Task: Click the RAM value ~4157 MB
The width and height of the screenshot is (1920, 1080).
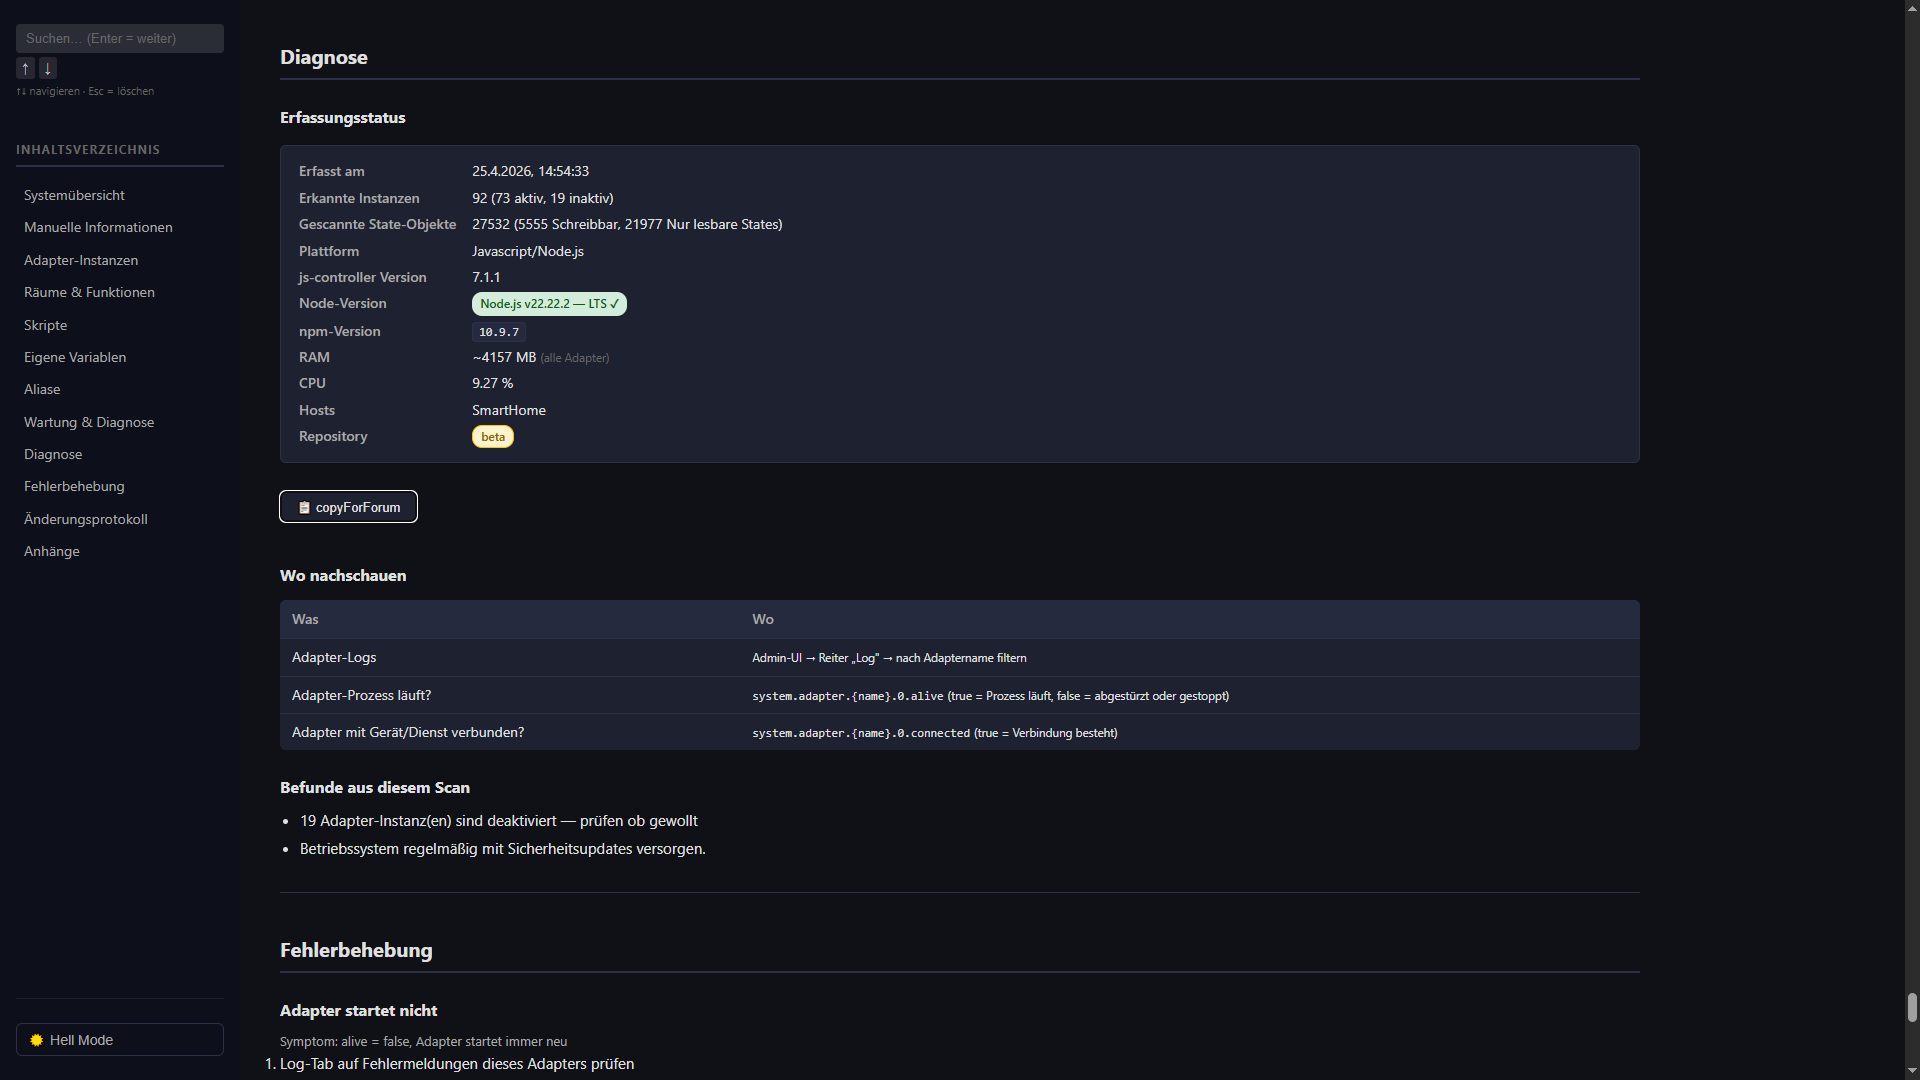Action: (504, 357)
